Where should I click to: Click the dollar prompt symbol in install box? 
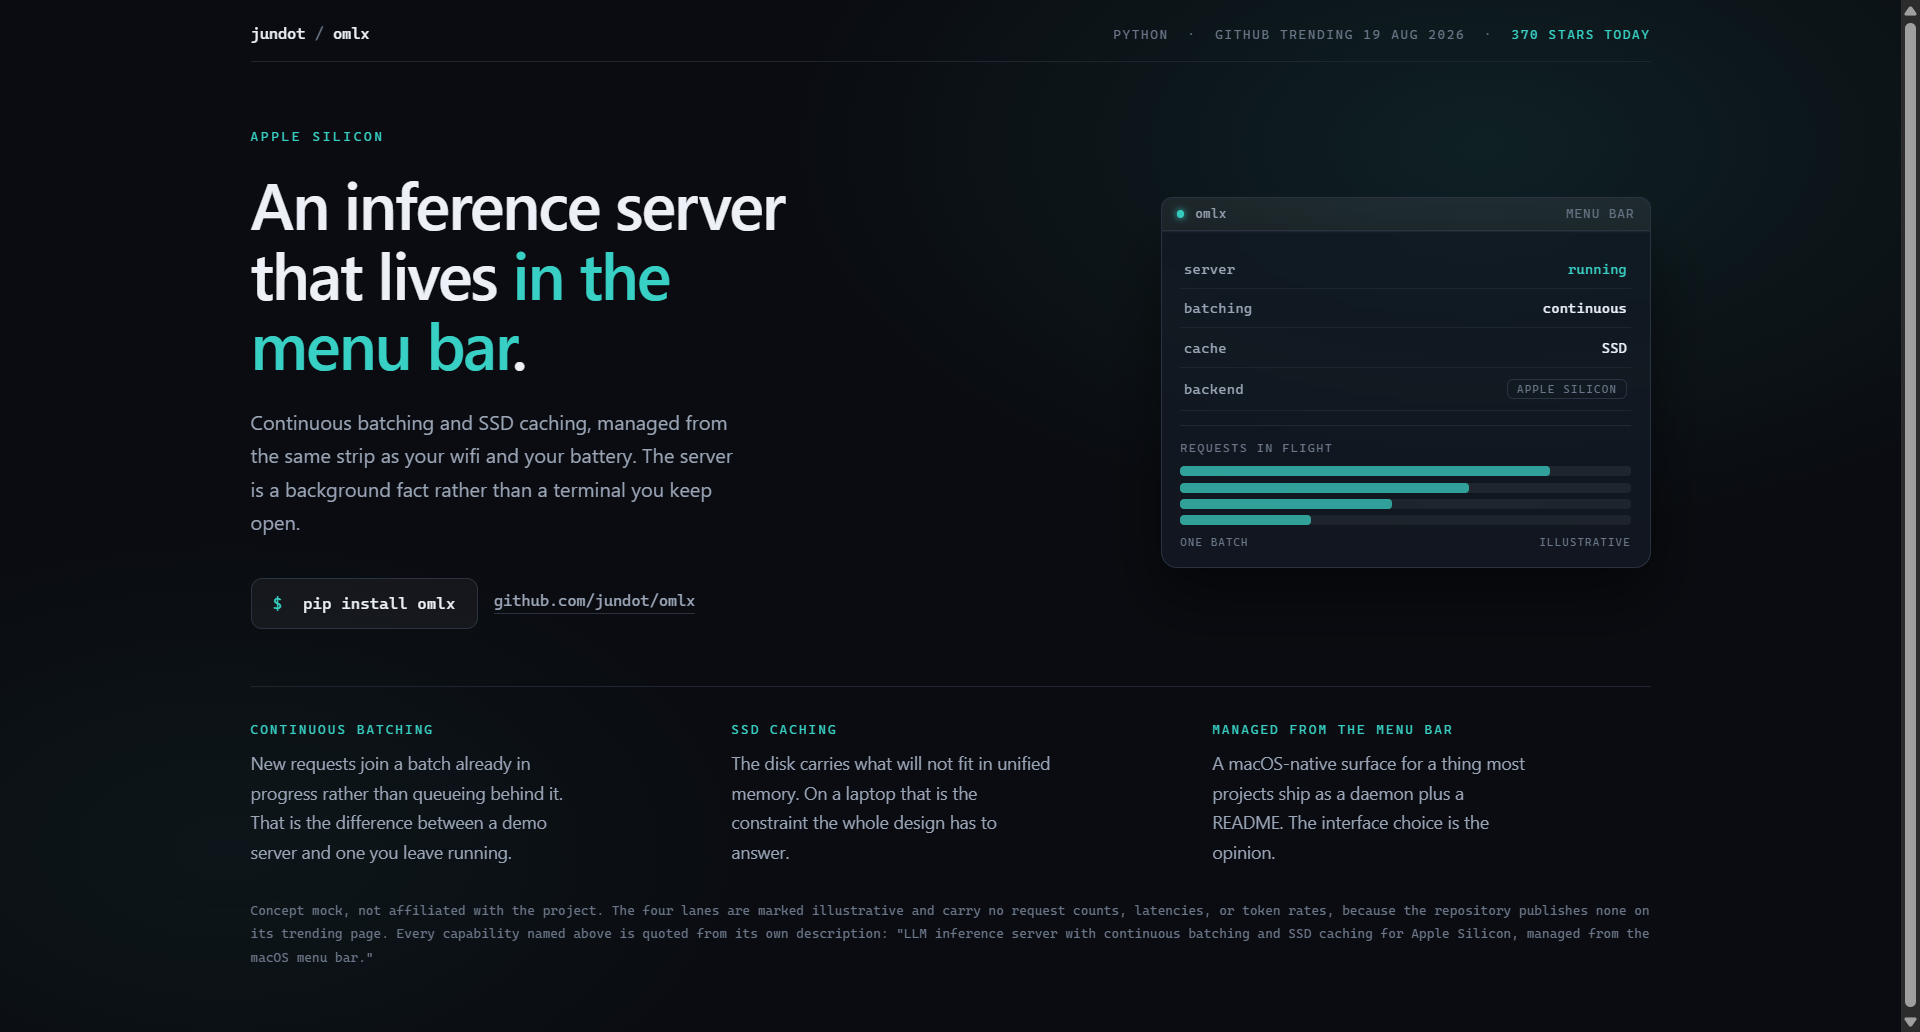coord(277,603)
